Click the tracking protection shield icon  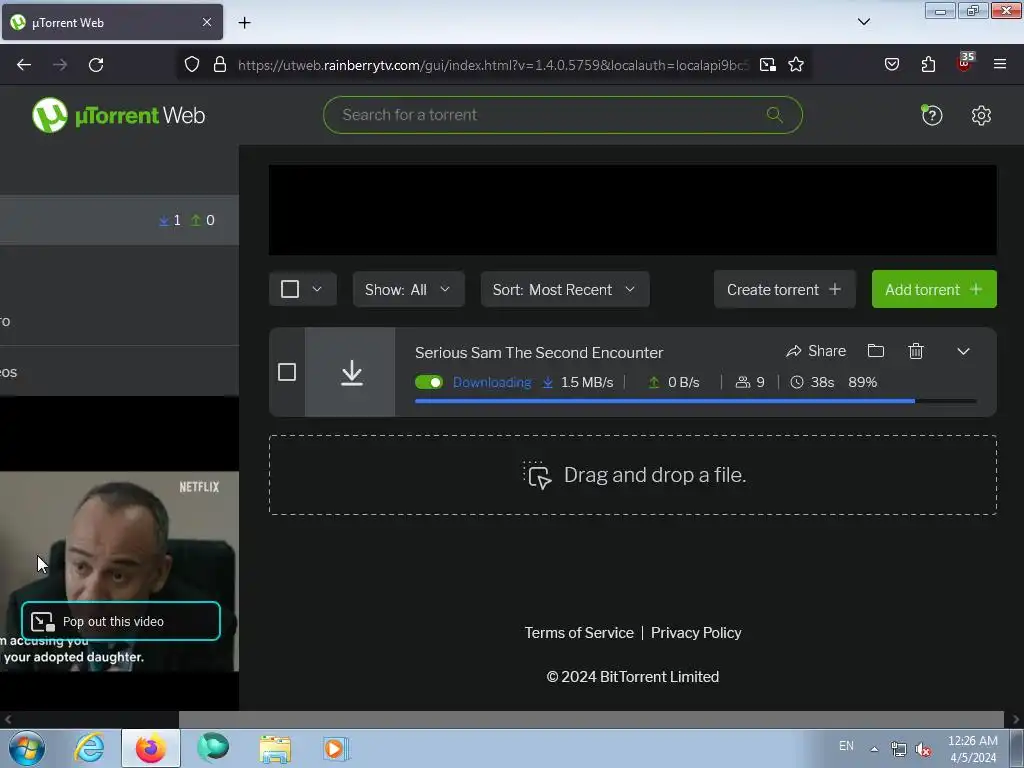[x=191, y=65]
